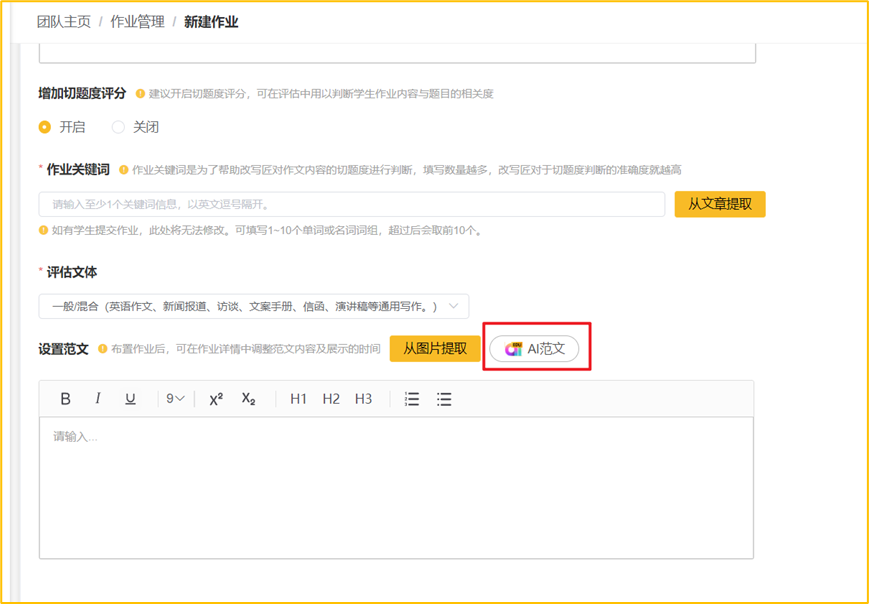Go to 作业管理 breadcrumb
This screenshot has width=869, height=604.
tap(137, 22)
